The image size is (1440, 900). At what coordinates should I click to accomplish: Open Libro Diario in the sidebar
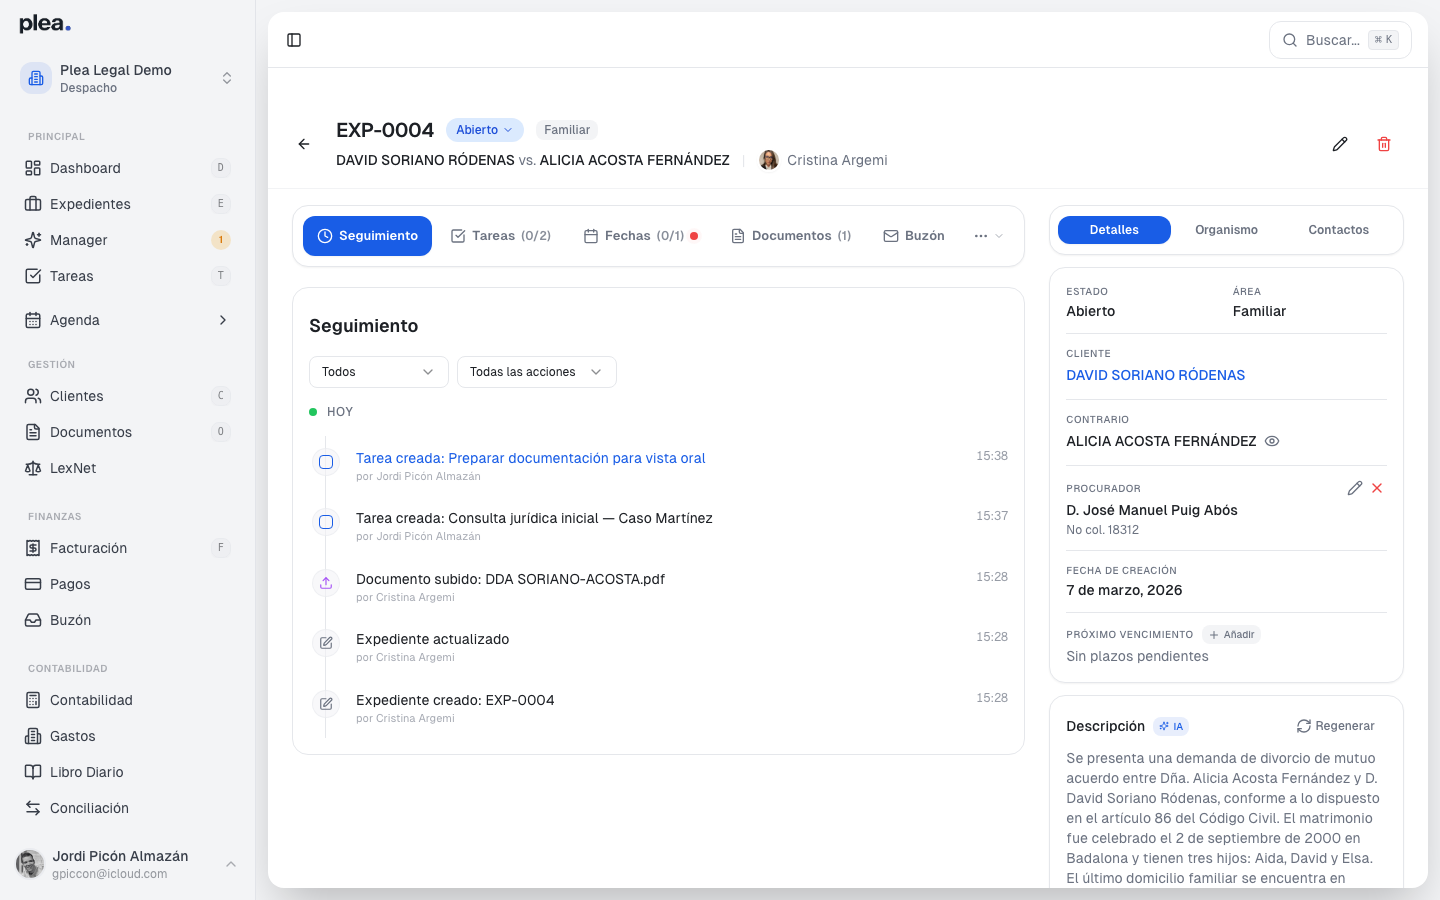coord(128,772)
